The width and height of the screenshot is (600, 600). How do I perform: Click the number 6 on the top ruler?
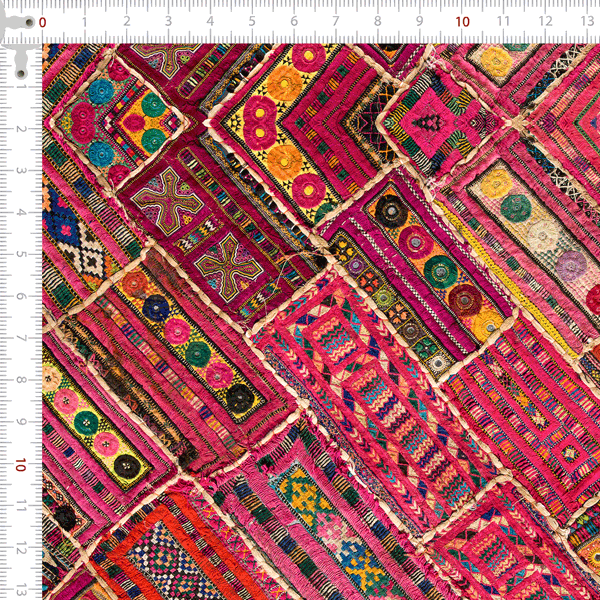[x=294, y=21]
